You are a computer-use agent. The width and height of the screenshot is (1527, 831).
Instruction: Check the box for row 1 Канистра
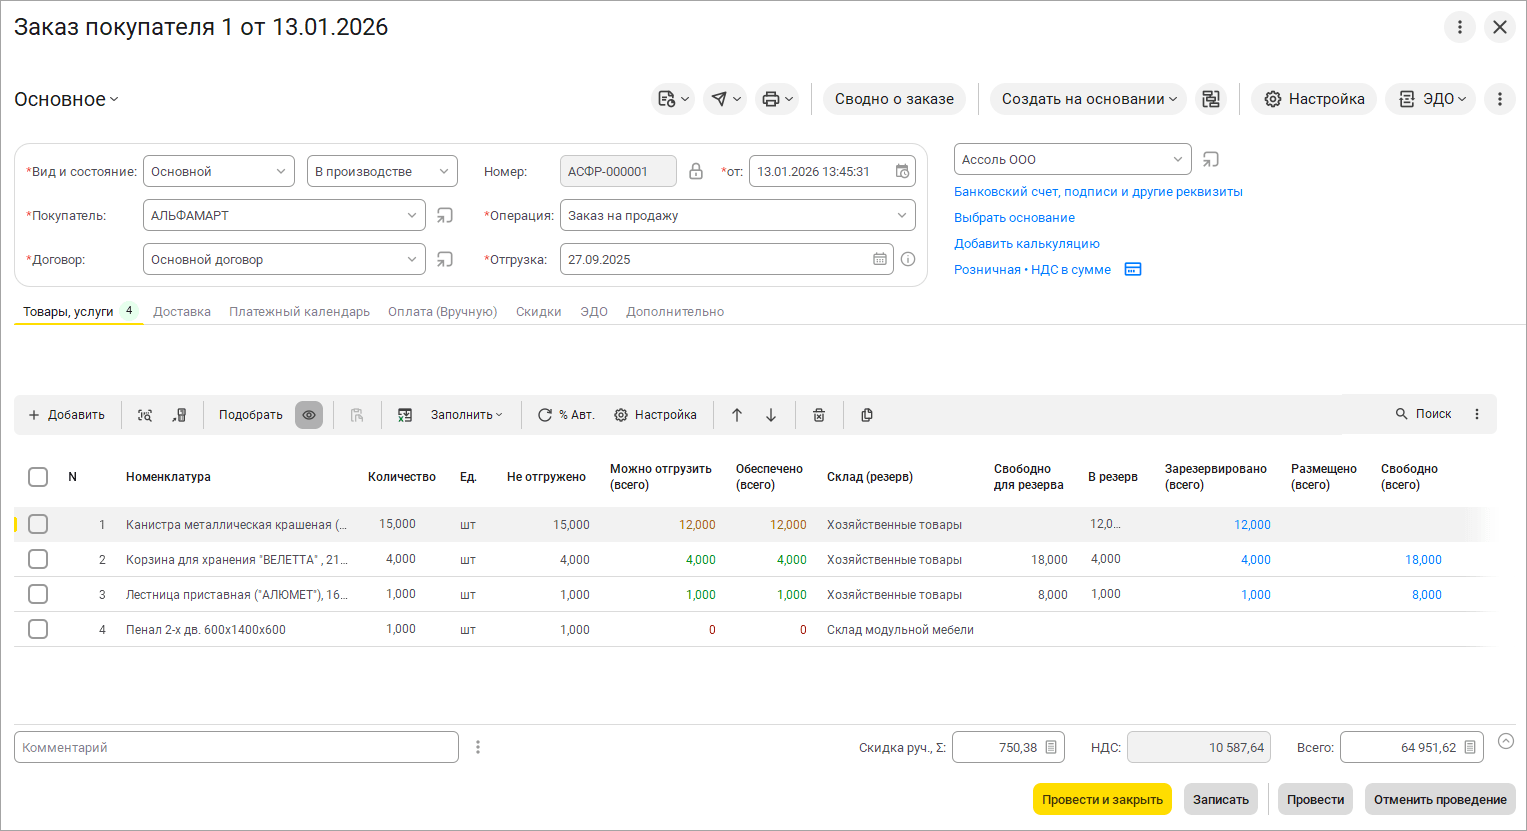pos(38,524)
